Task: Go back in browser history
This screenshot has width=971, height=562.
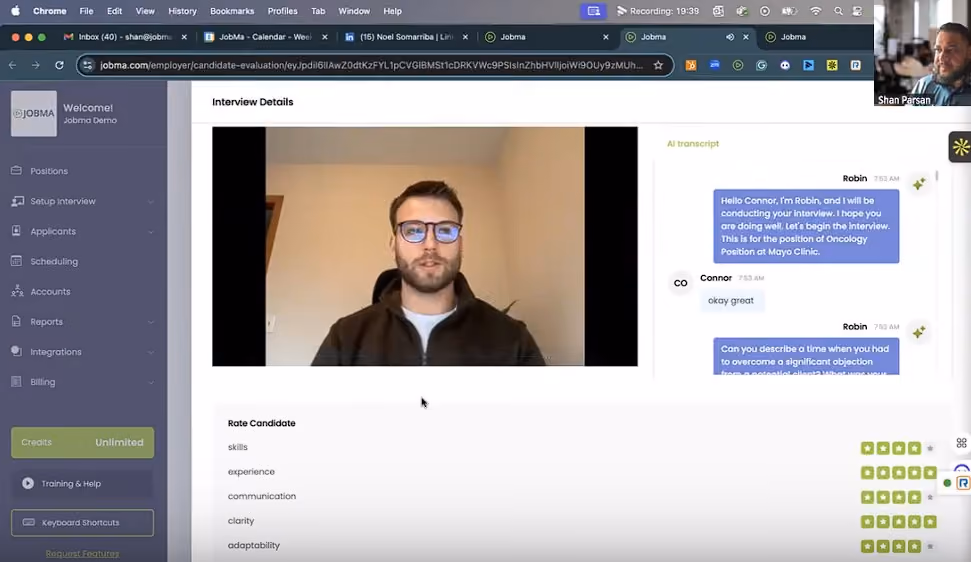Action: [x=12, y=65]
